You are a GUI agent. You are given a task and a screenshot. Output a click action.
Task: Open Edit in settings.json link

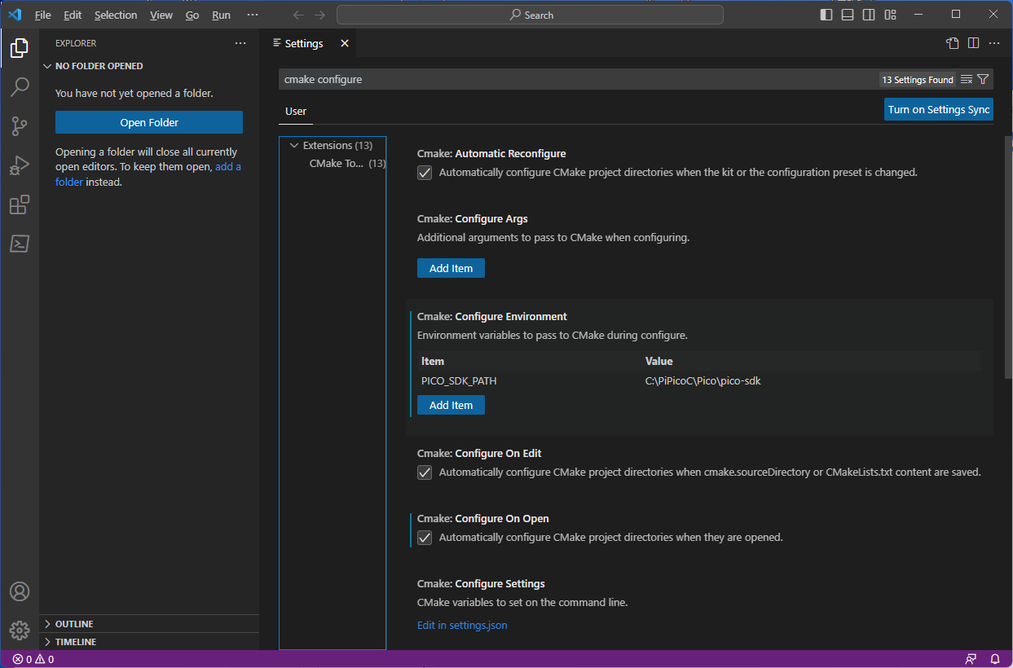462,625
